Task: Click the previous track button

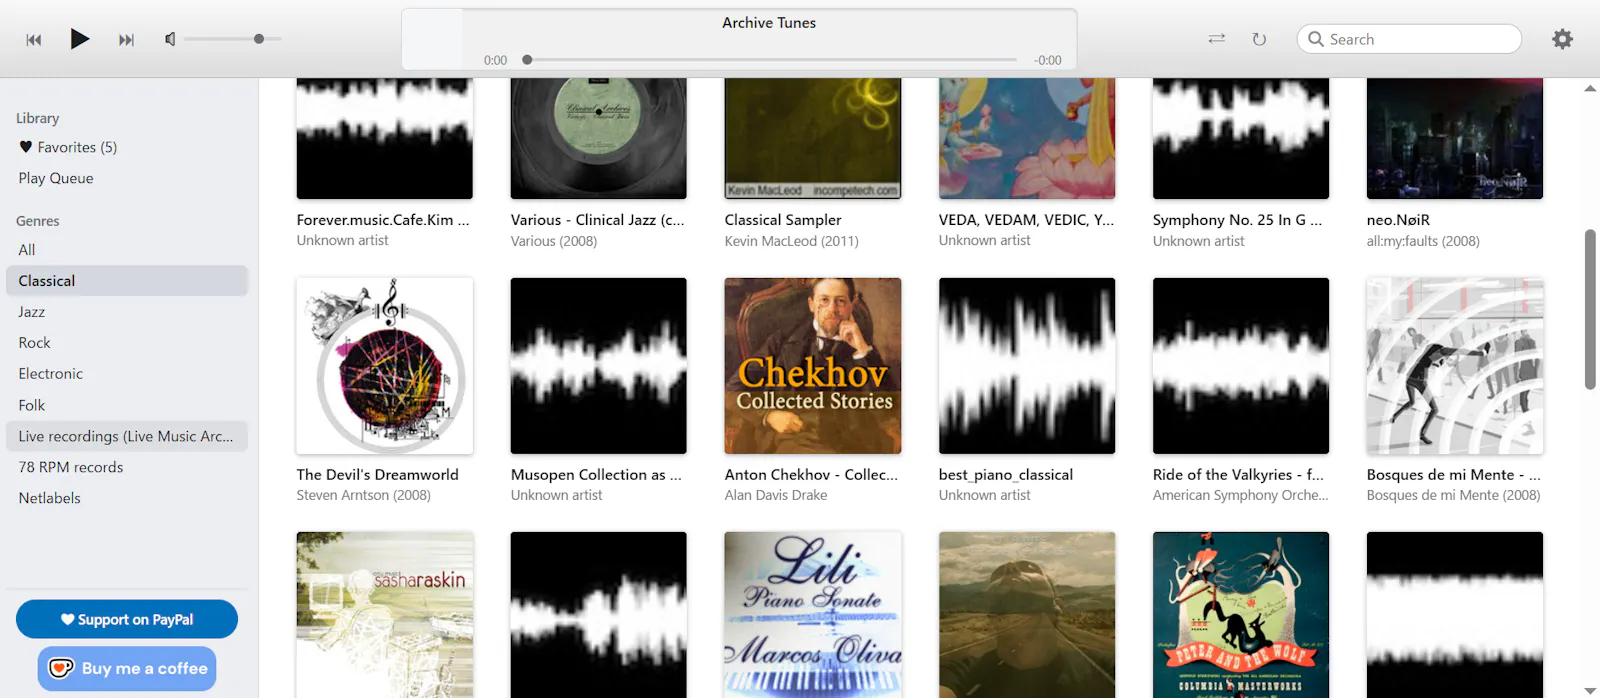Action: [34, 40]
